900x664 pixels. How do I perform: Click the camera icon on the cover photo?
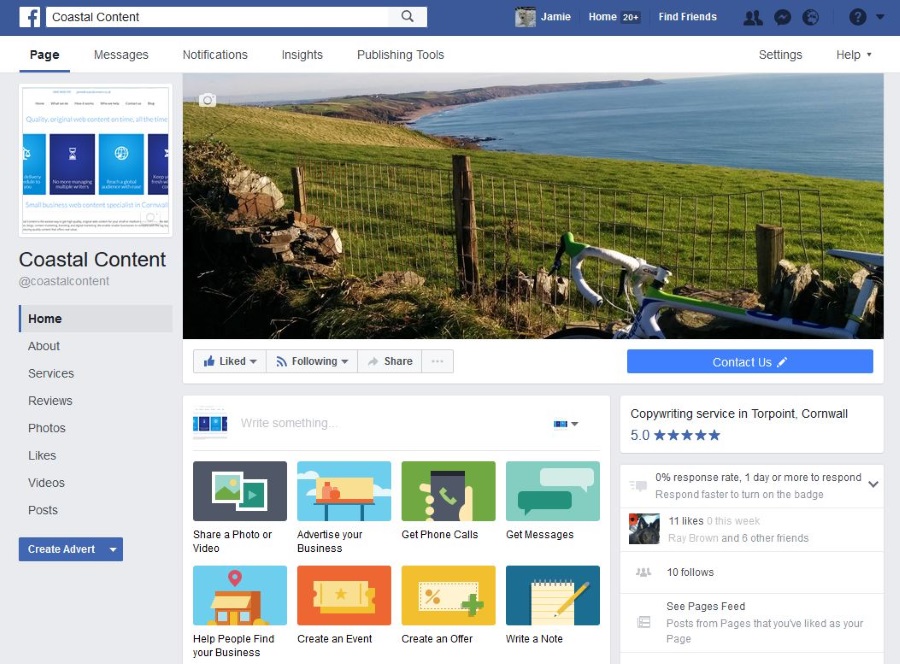coord(207,98)
